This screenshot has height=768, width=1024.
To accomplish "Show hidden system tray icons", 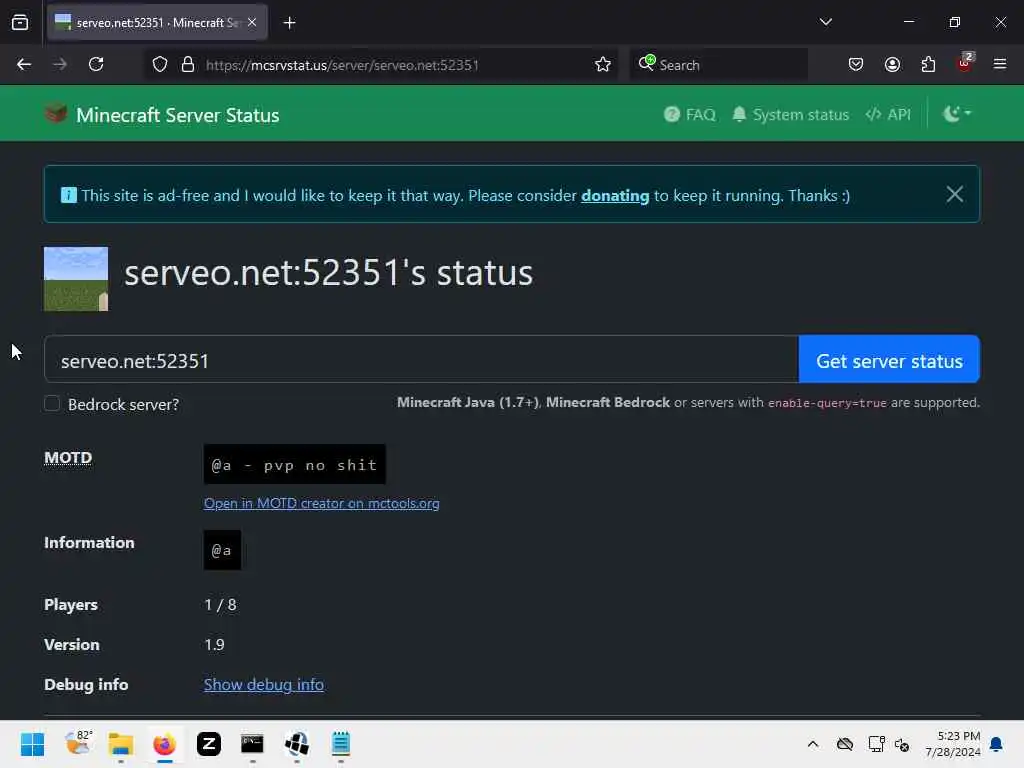I will tap(813, 744).
